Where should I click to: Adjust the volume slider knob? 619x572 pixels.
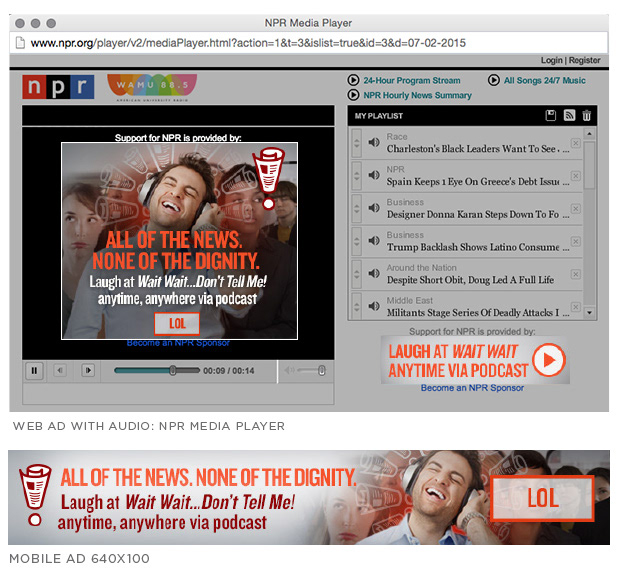click(321, 370)
